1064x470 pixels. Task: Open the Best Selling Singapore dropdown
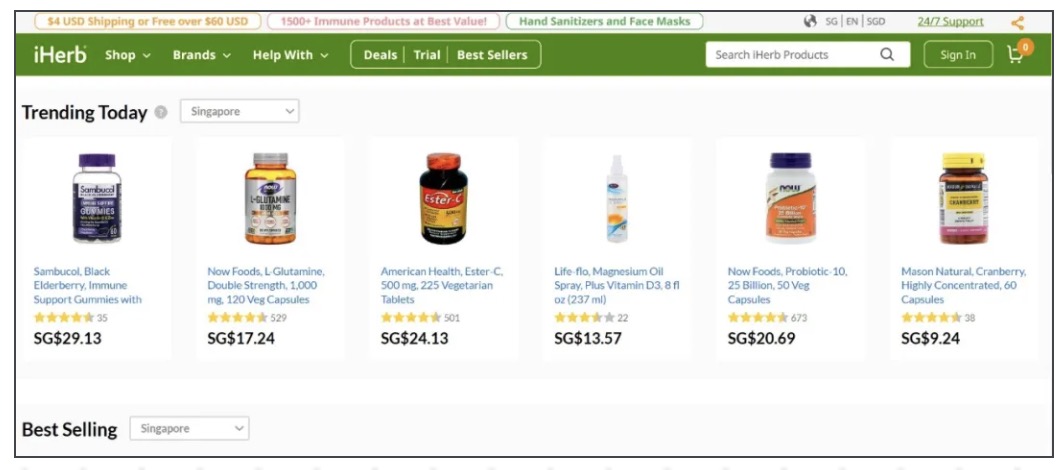189,429
